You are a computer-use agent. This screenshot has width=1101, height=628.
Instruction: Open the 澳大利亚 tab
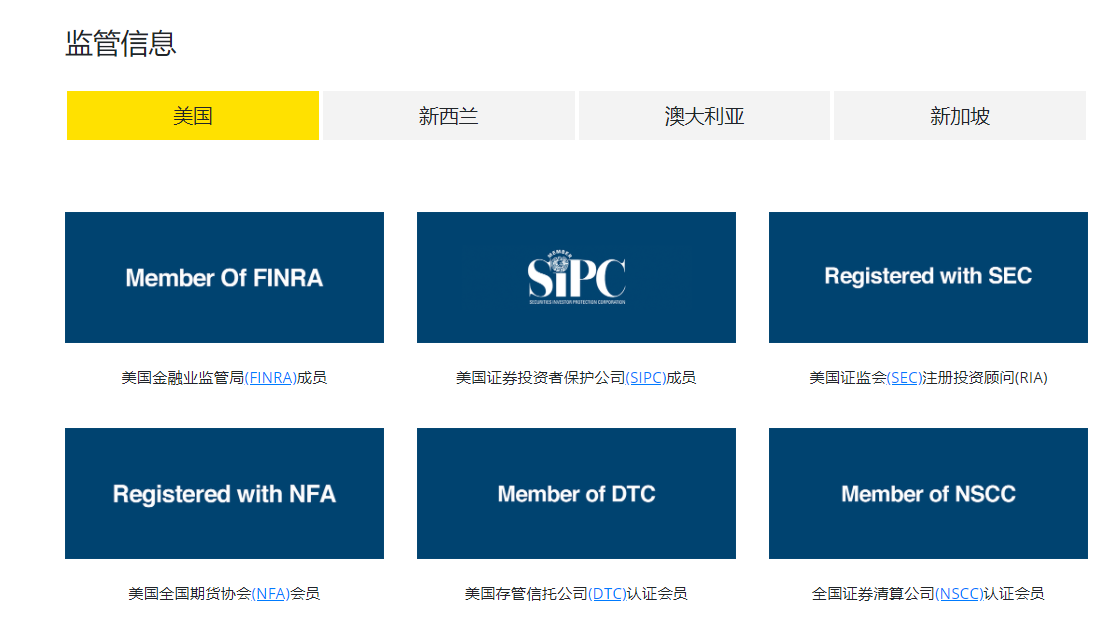coord(704,115)
